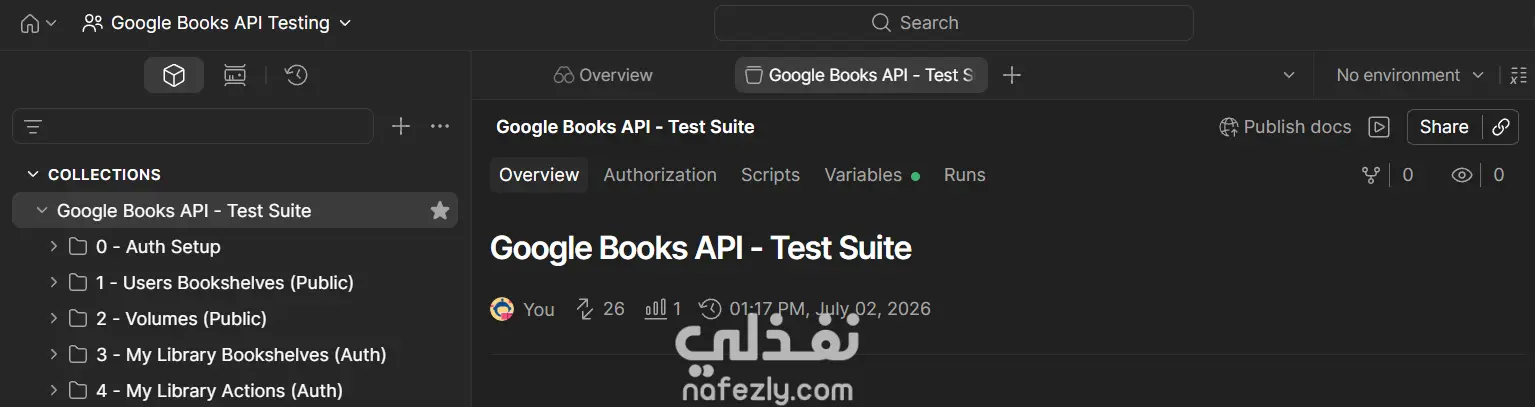Open the three-dot options menu in the sidebar

pos(440,126)
